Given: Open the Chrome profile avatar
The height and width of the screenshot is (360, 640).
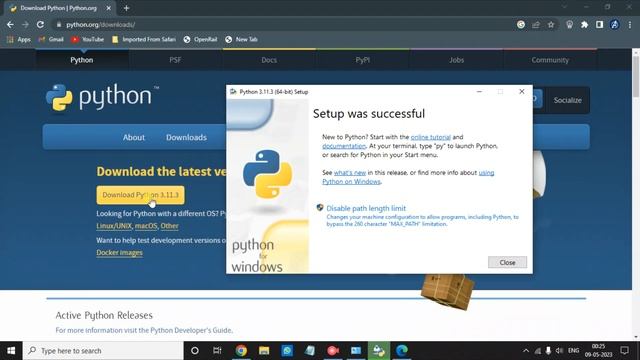Looking at the screenshot, I should tap(614, 24).
